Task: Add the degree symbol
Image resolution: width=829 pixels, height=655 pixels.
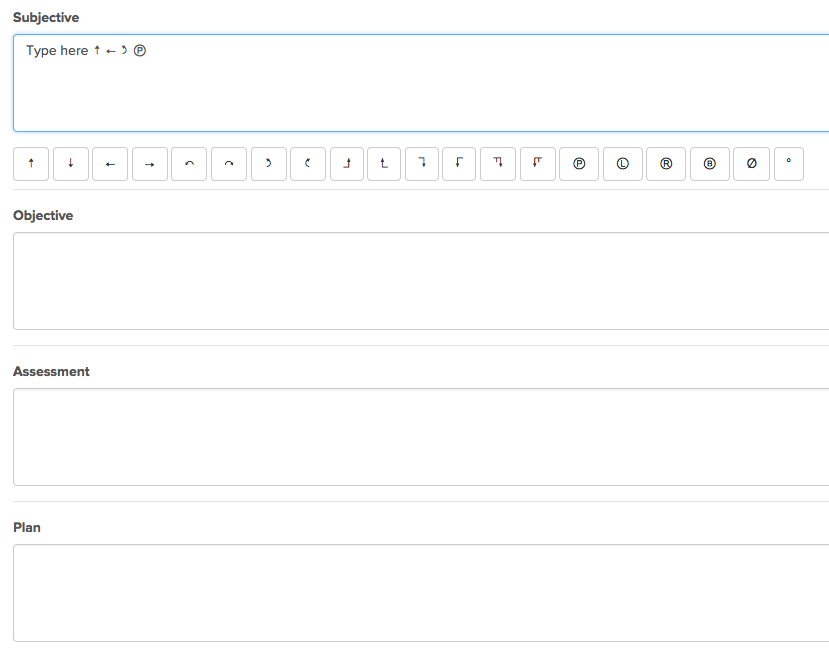Action: (789, 164)
